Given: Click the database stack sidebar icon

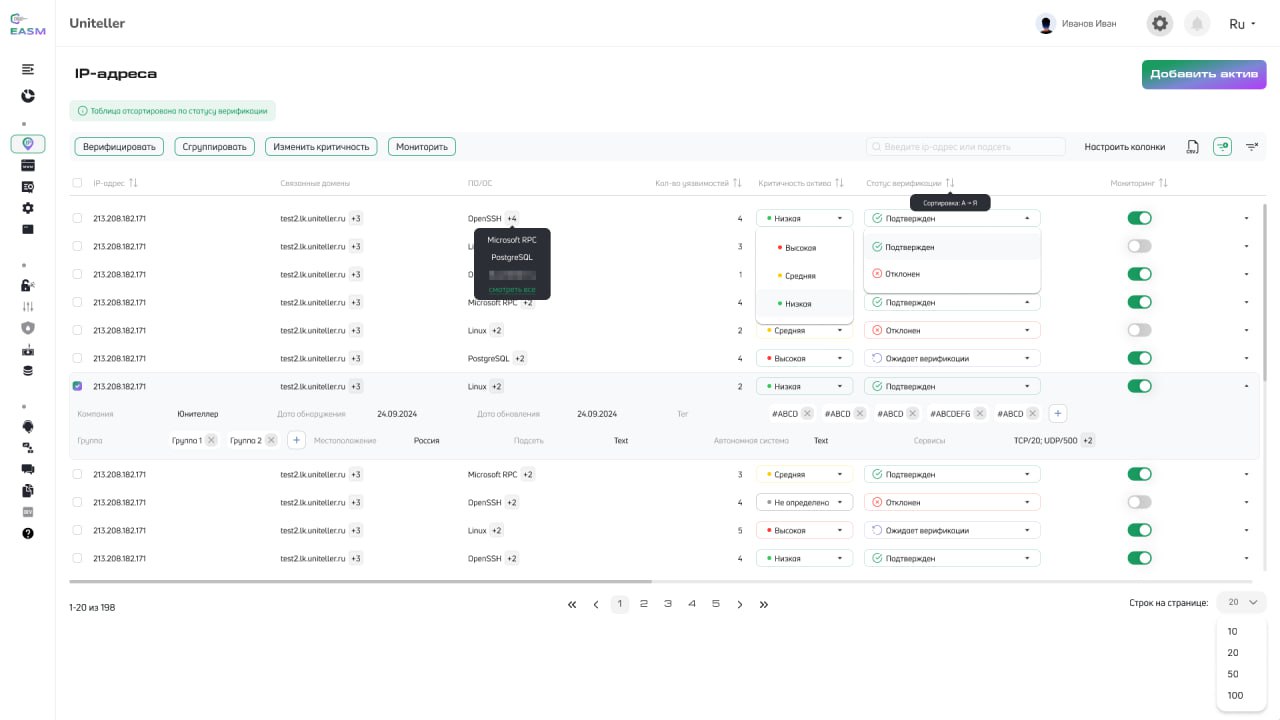Looking at the screenshot, I should click(28, 371).
